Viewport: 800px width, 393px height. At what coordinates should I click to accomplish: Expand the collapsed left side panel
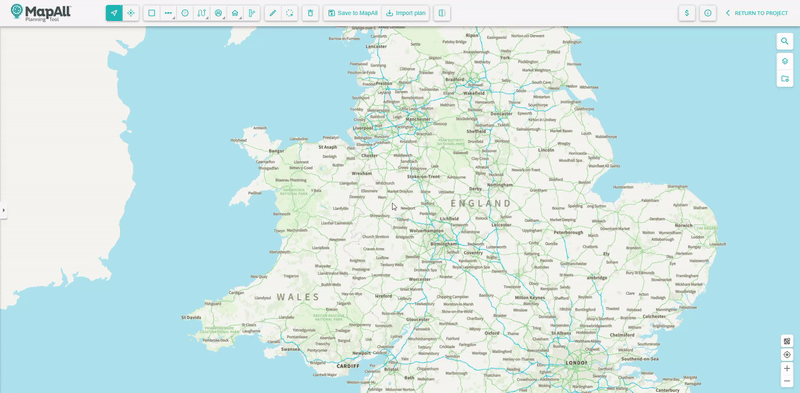click(4, 210)
